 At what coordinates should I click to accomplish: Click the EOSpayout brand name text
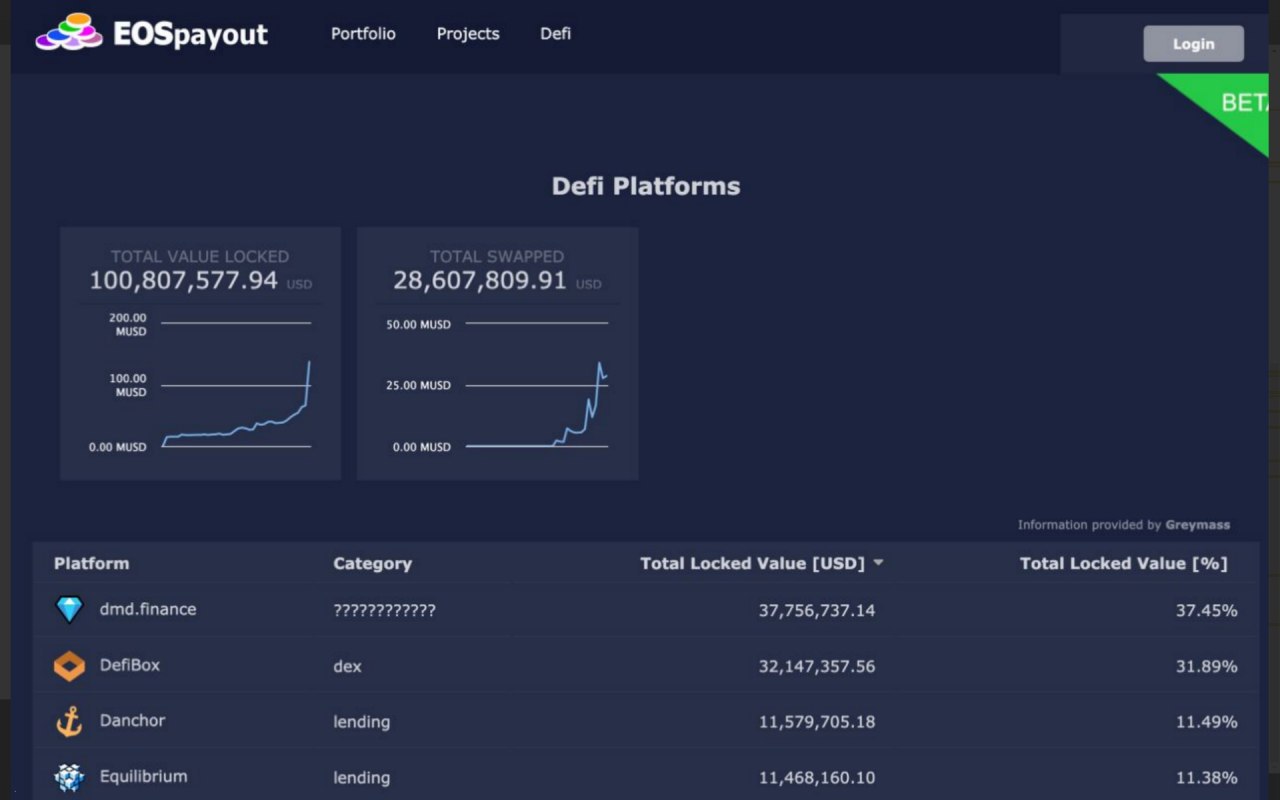tap(190, 34)
